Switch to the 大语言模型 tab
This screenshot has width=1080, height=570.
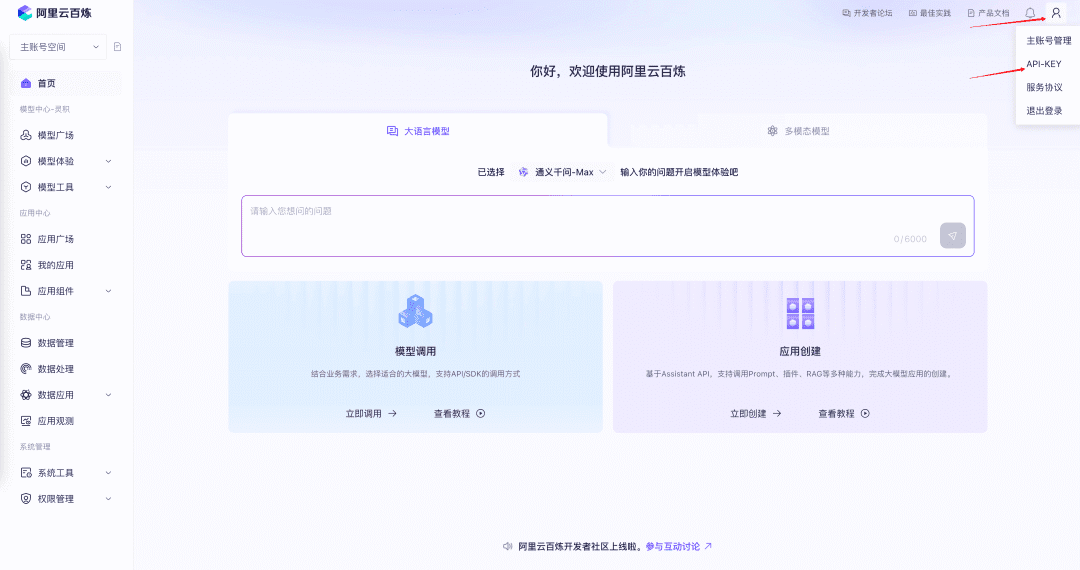[x=418, y=131]
